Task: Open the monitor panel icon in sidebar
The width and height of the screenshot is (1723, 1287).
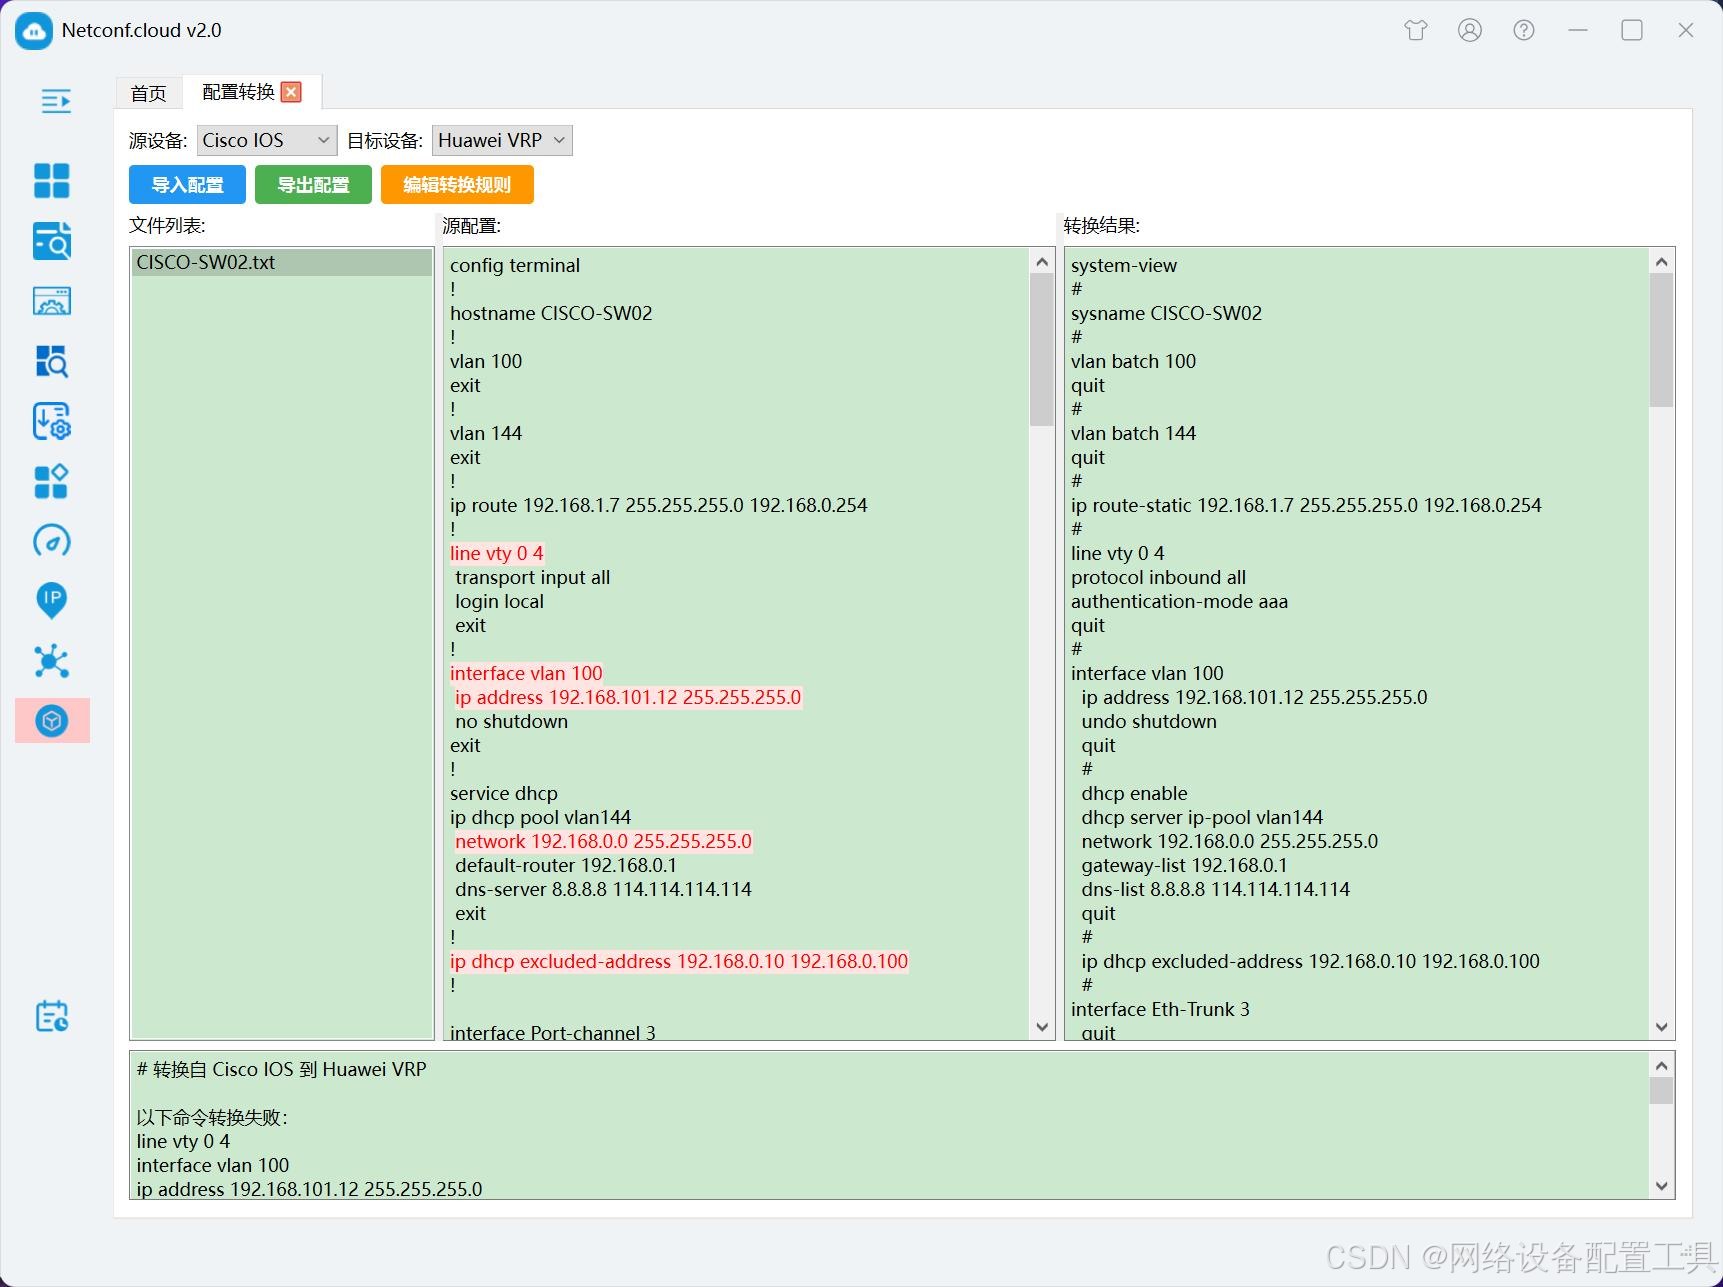Action: coord(52,301)
